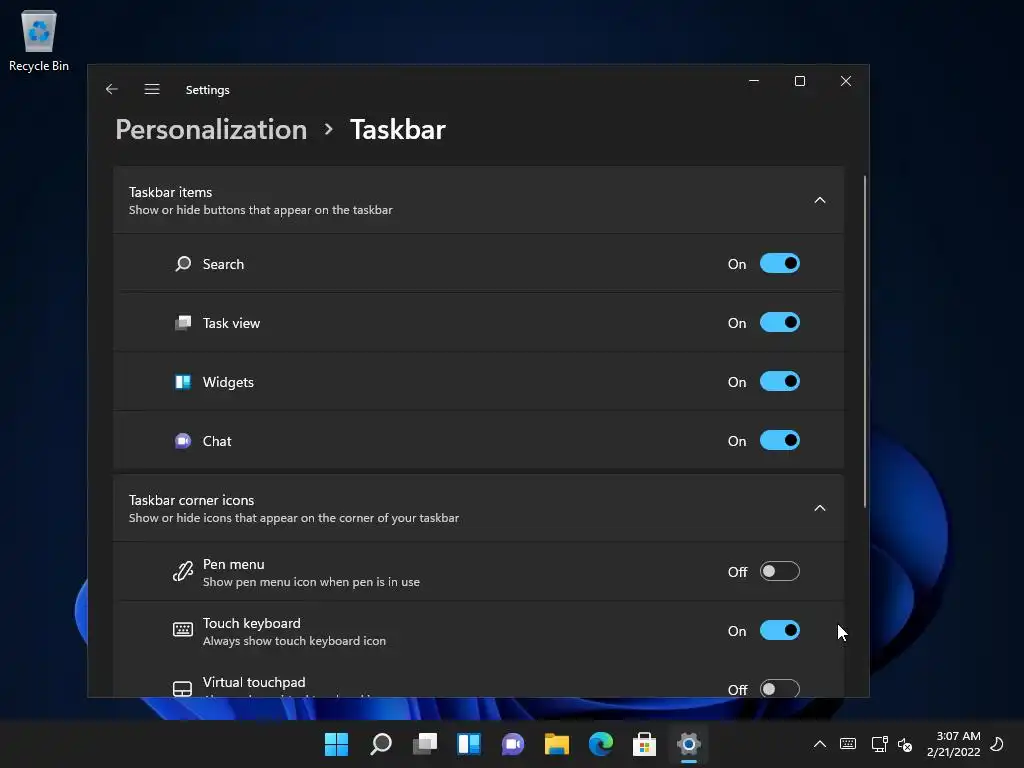Click the 'Taskbar corner icons' section title
Viewport: 1024px width, 768px height.
[191, 500]
